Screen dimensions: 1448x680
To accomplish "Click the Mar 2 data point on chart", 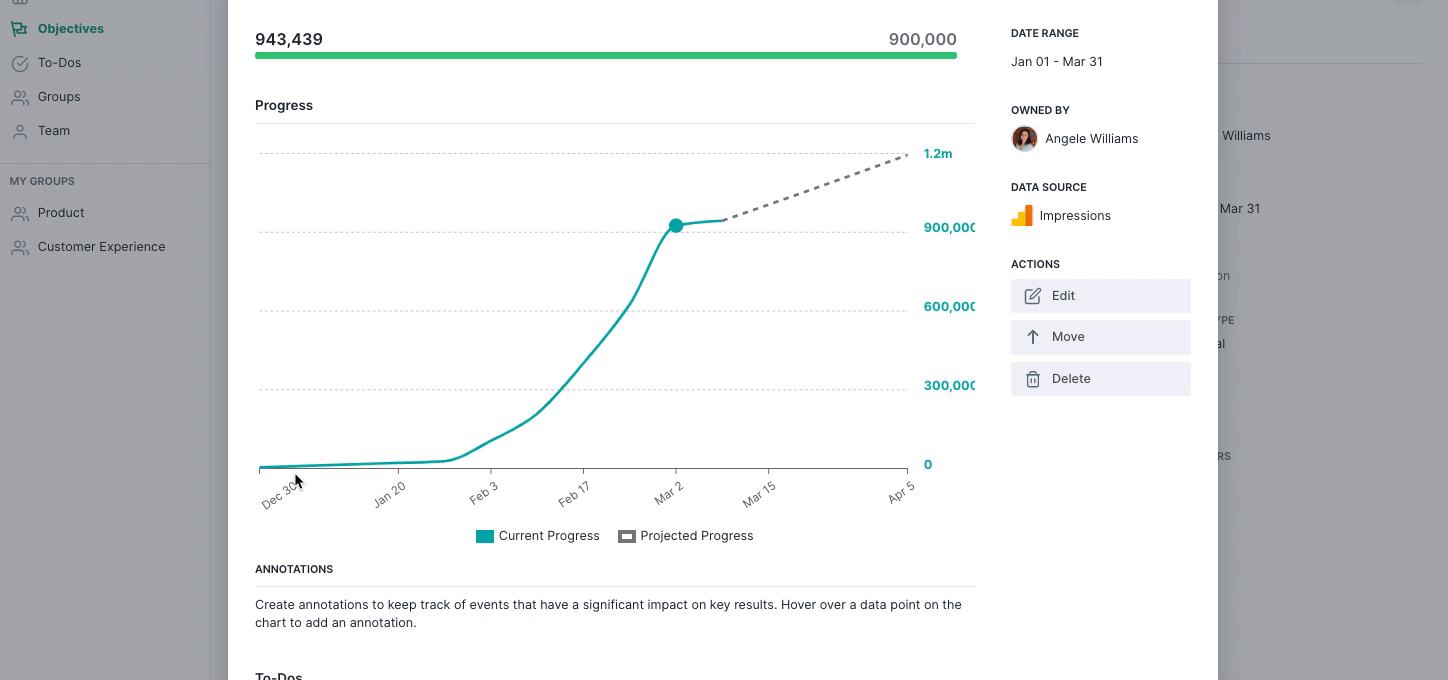I will point(676,226).
